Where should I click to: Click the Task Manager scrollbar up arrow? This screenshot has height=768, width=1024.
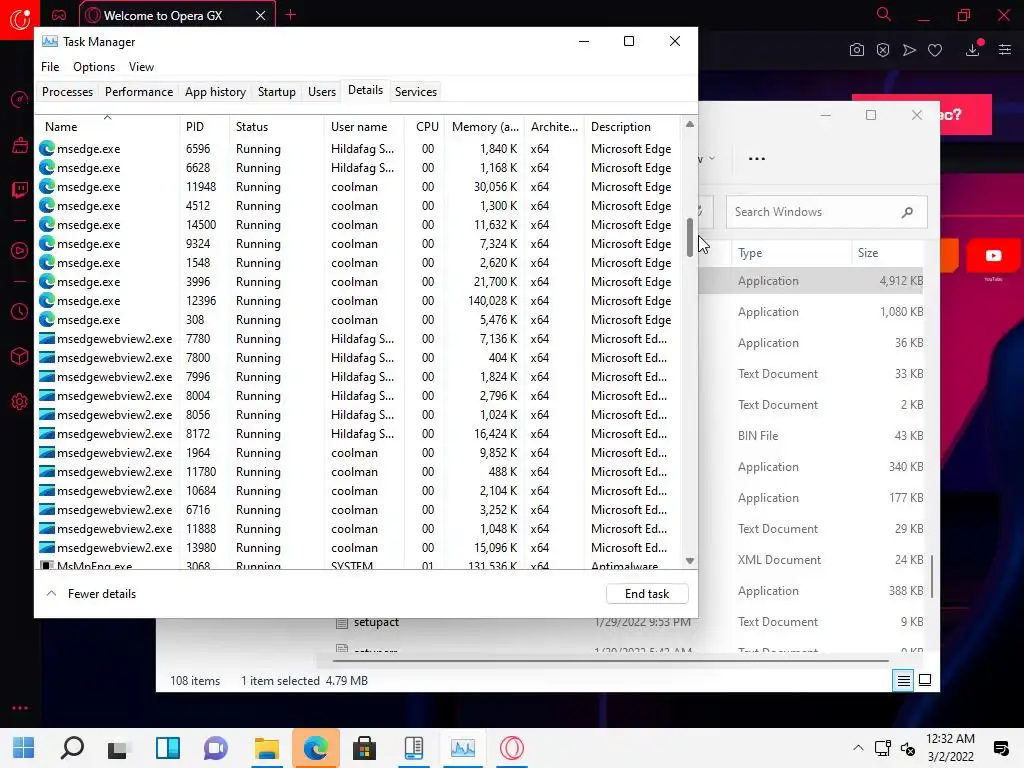(x=690, y=124)
